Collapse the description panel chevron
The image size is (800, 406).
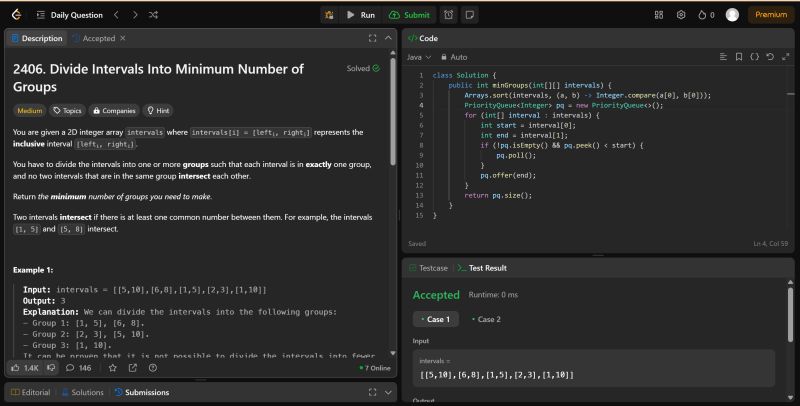(x=388, y=38)
